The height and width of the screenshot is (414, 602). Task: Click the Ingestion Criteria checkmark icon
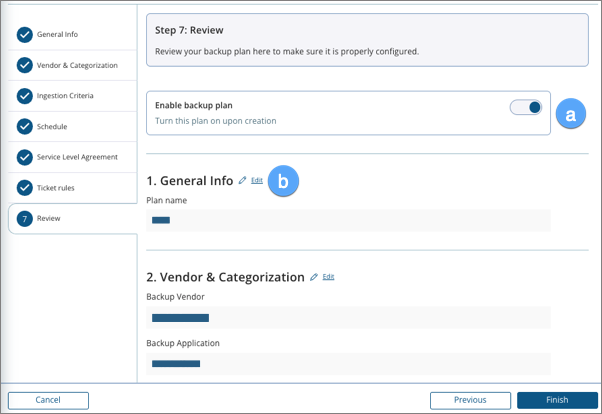tap(24, 96)
